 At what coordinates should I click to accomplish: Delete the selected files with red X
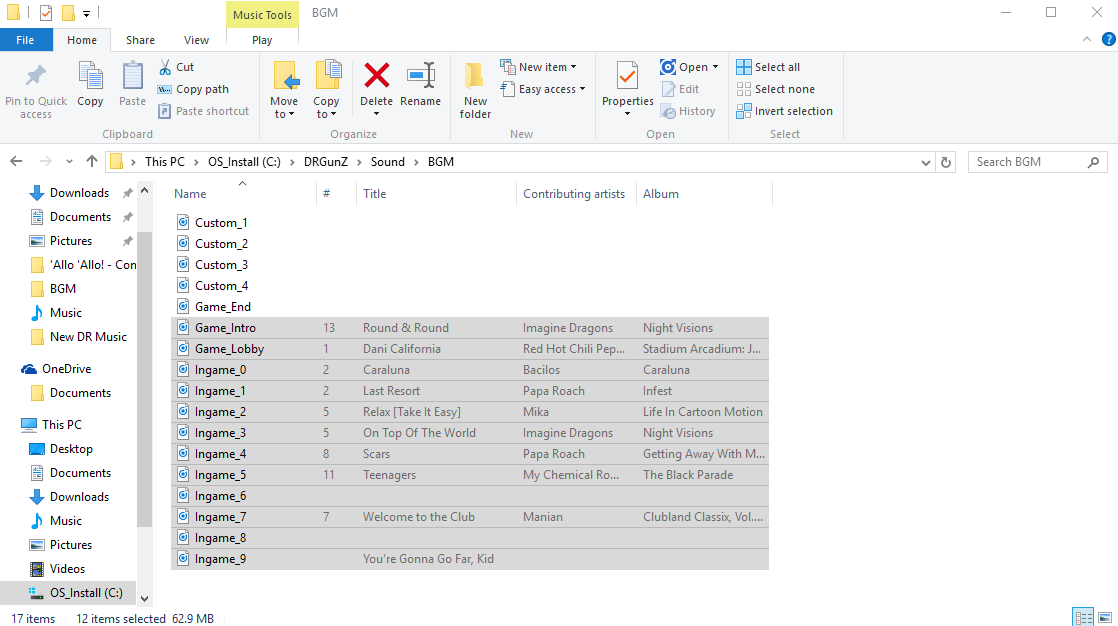pos(376,75)
